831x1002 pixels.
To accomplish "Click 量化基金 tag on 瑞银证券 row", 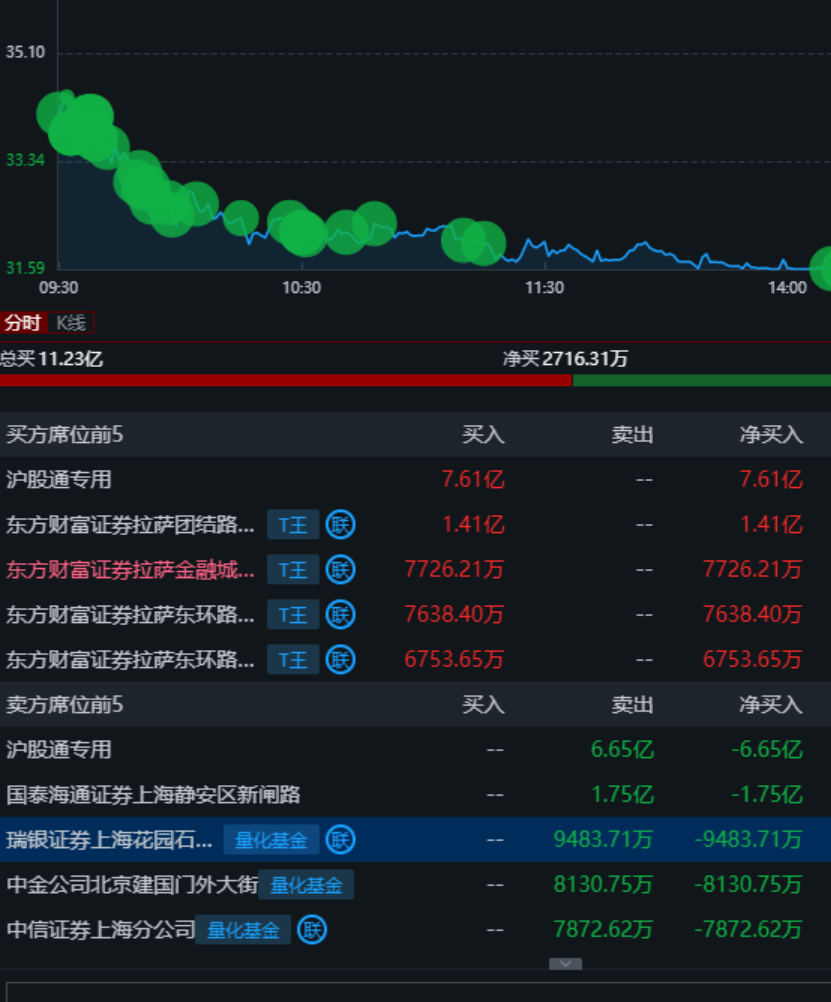I will click(271, 840).
